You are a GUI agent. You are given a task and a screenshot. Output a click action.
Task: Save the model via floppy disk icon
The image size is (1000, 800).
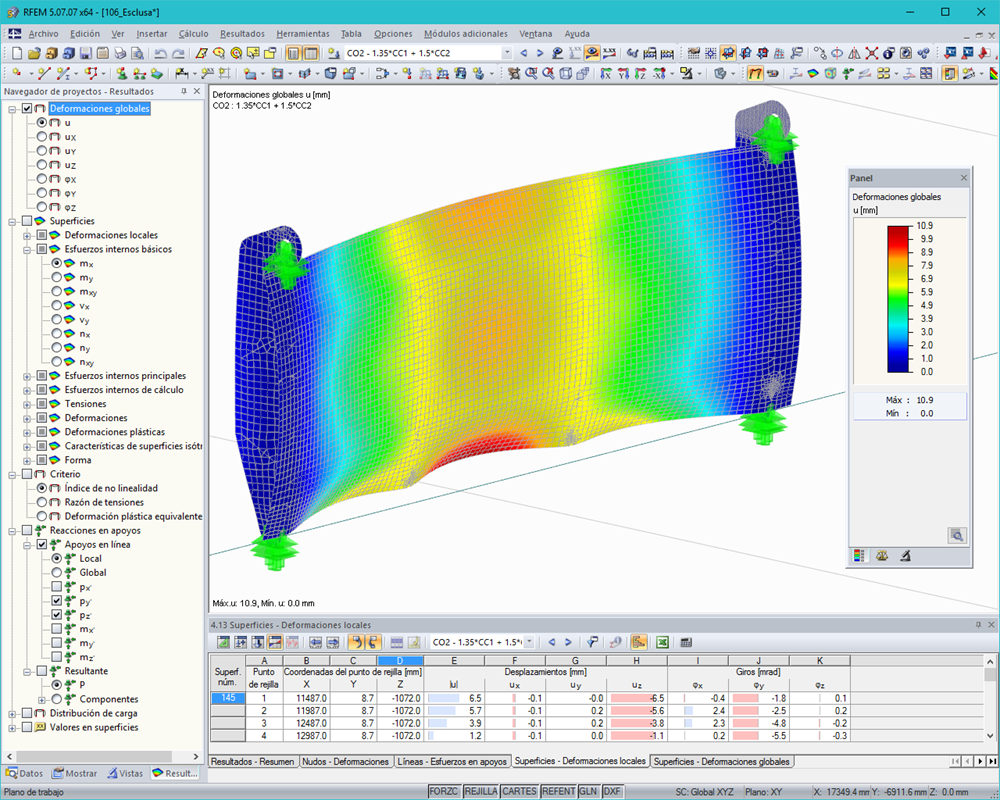(x=85, y=53)
